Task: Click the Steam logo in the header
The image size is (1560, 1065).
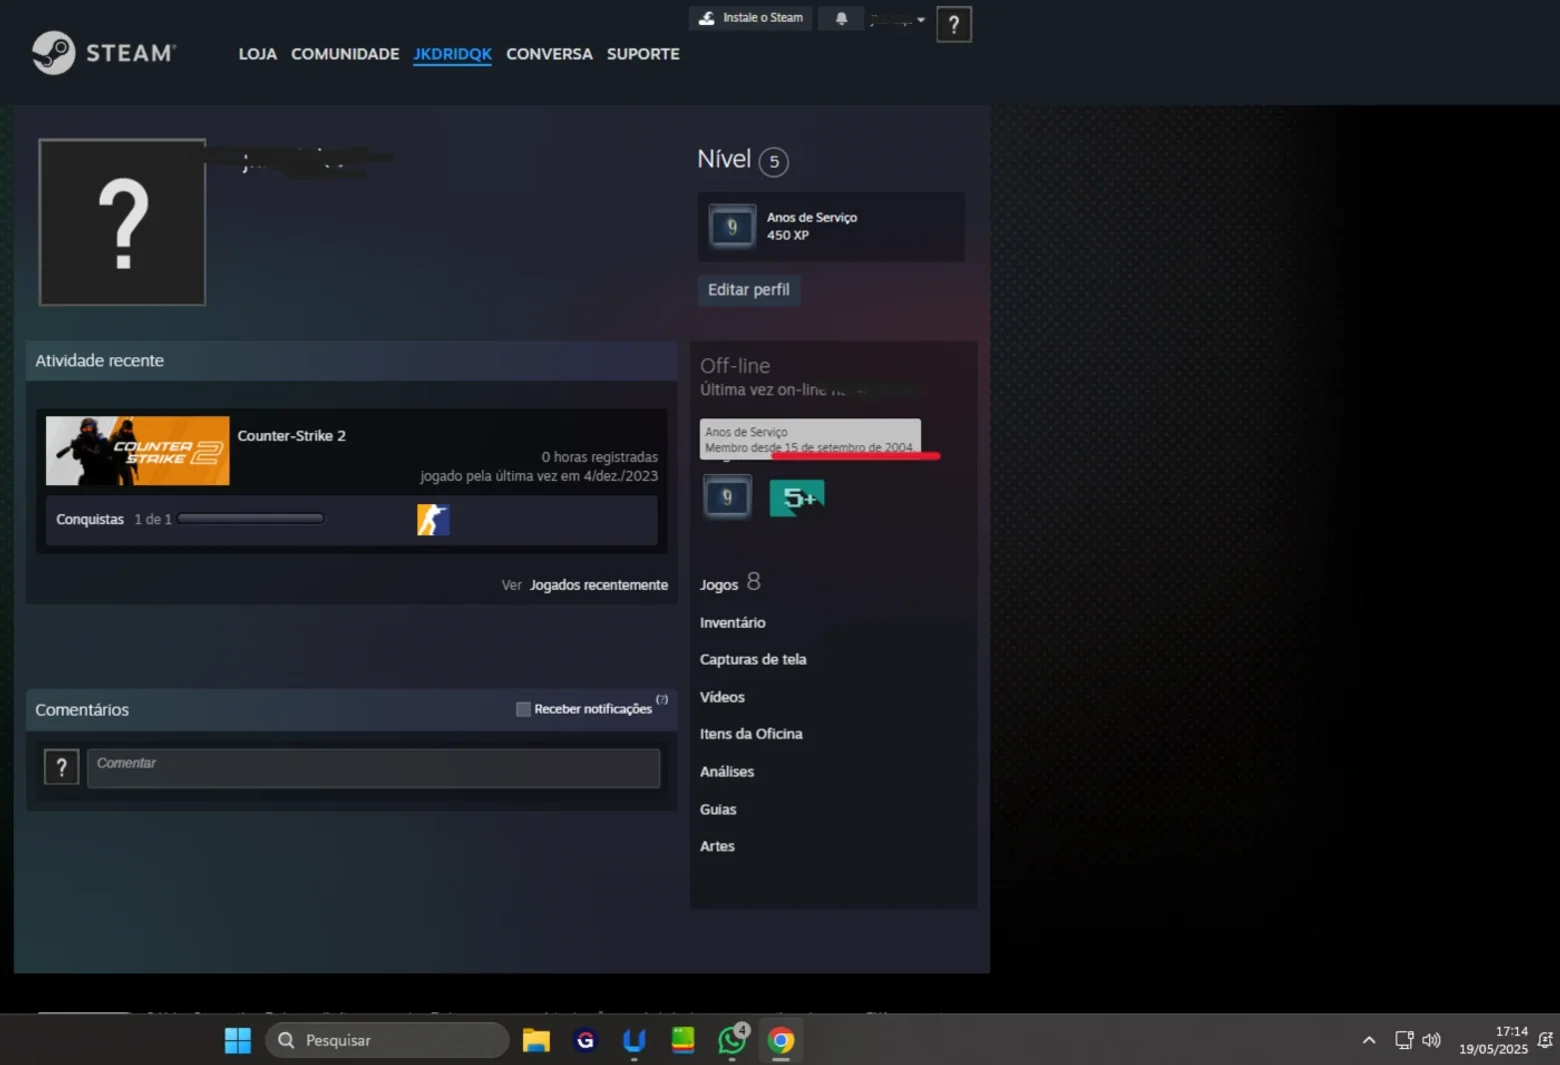Action: pyautogui.click(x=104, y=53)
